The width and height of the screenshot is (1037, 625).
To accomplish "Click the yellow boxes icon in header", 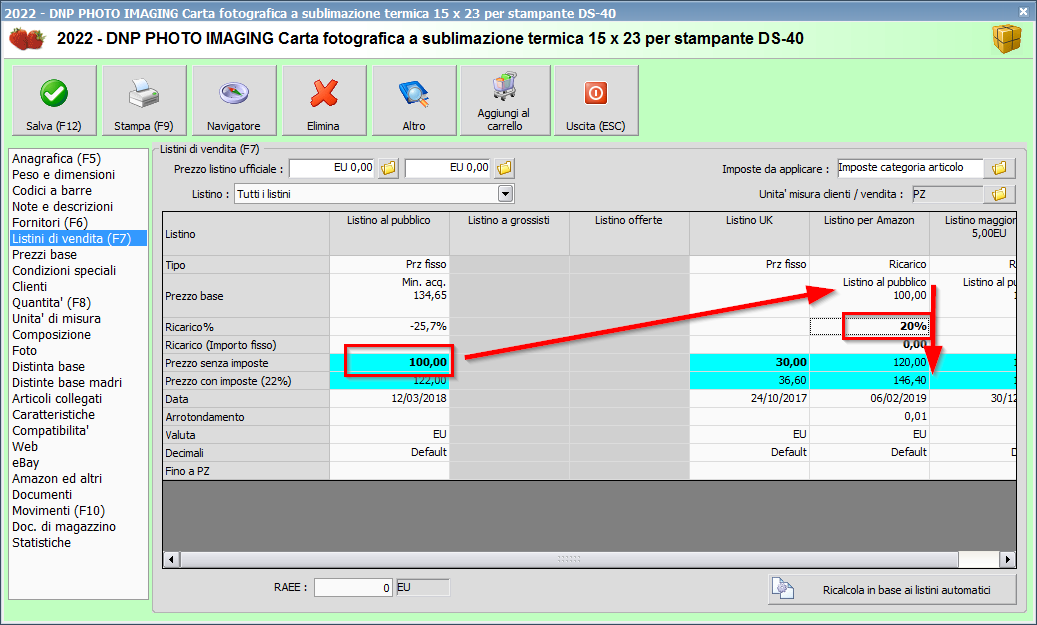I will click(x=1007, y=38).
